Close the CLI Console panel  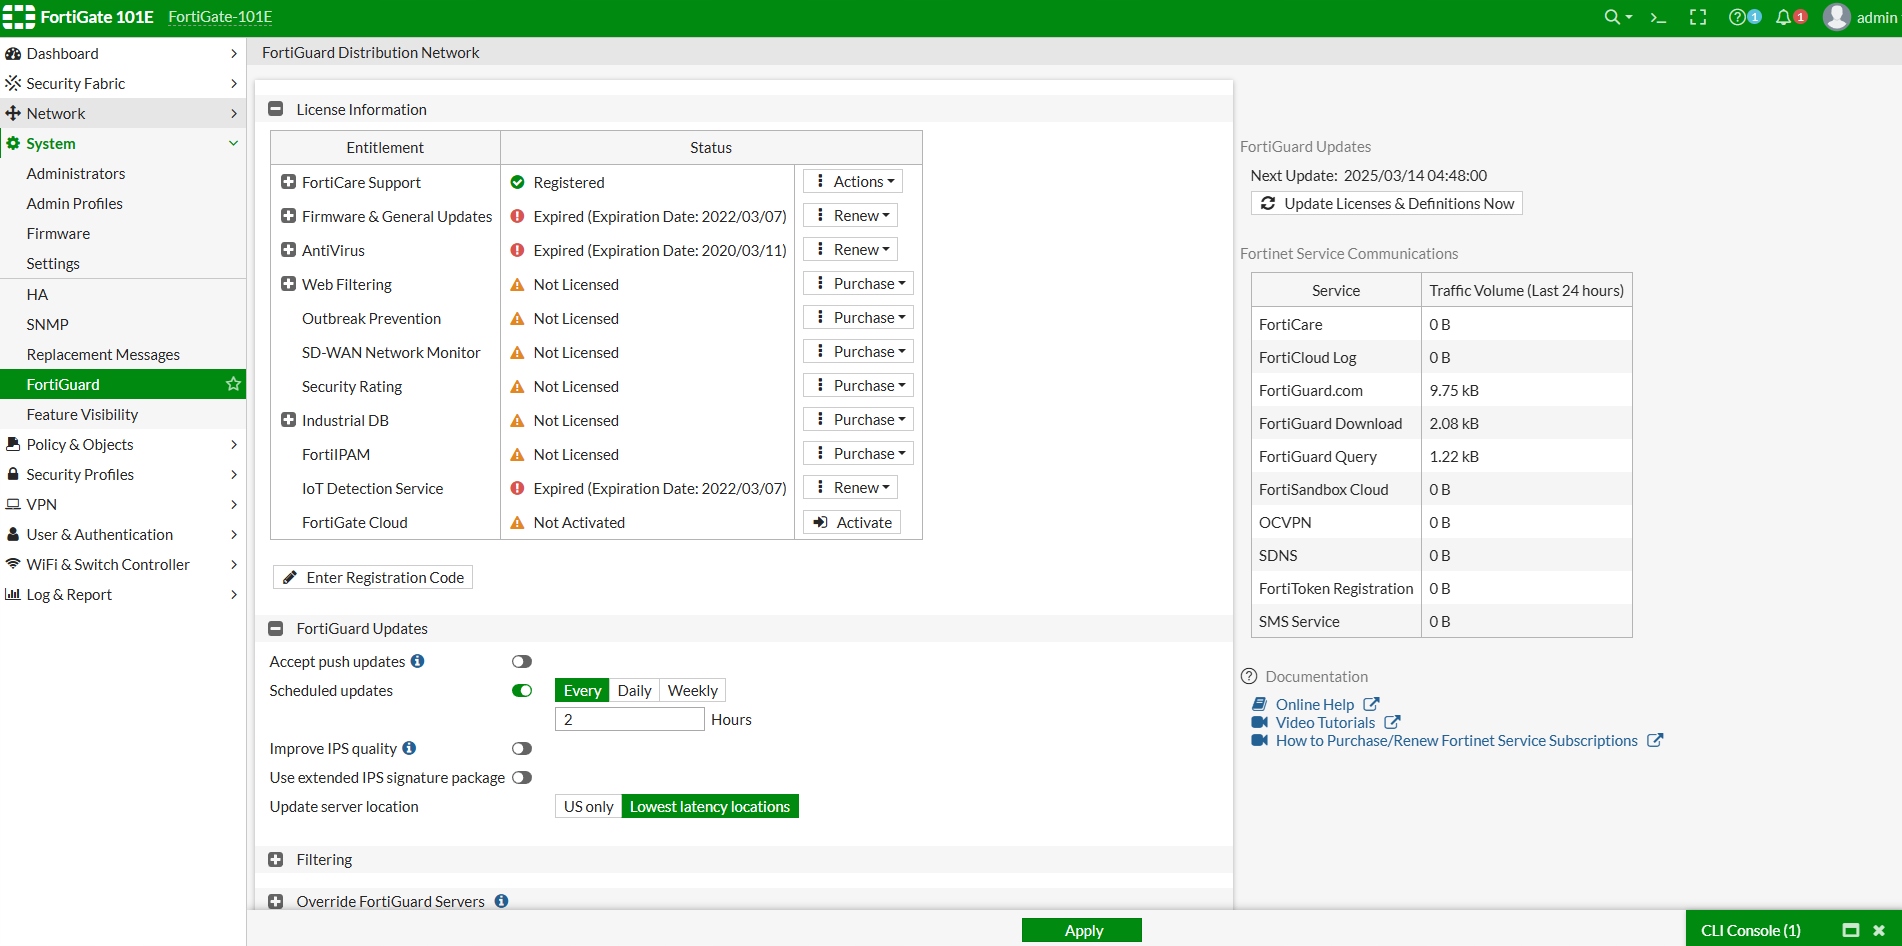(x=1879, y=930)
